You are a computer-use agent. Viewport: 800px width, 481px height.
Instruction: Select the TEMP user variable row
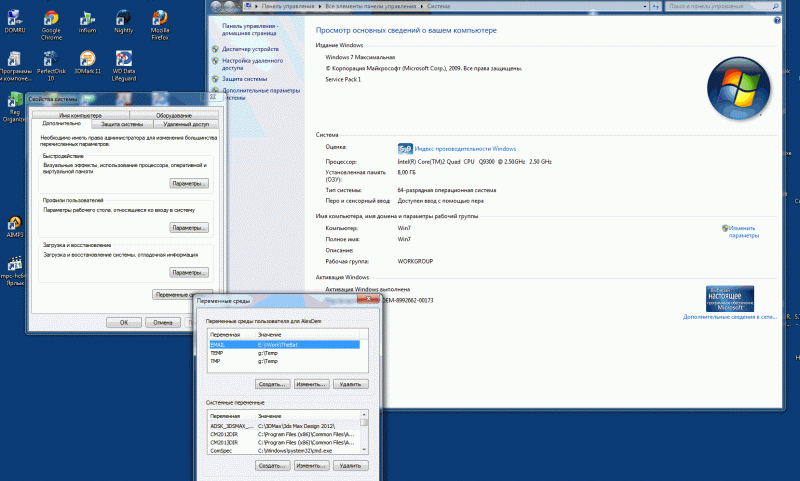click(220, 353)
